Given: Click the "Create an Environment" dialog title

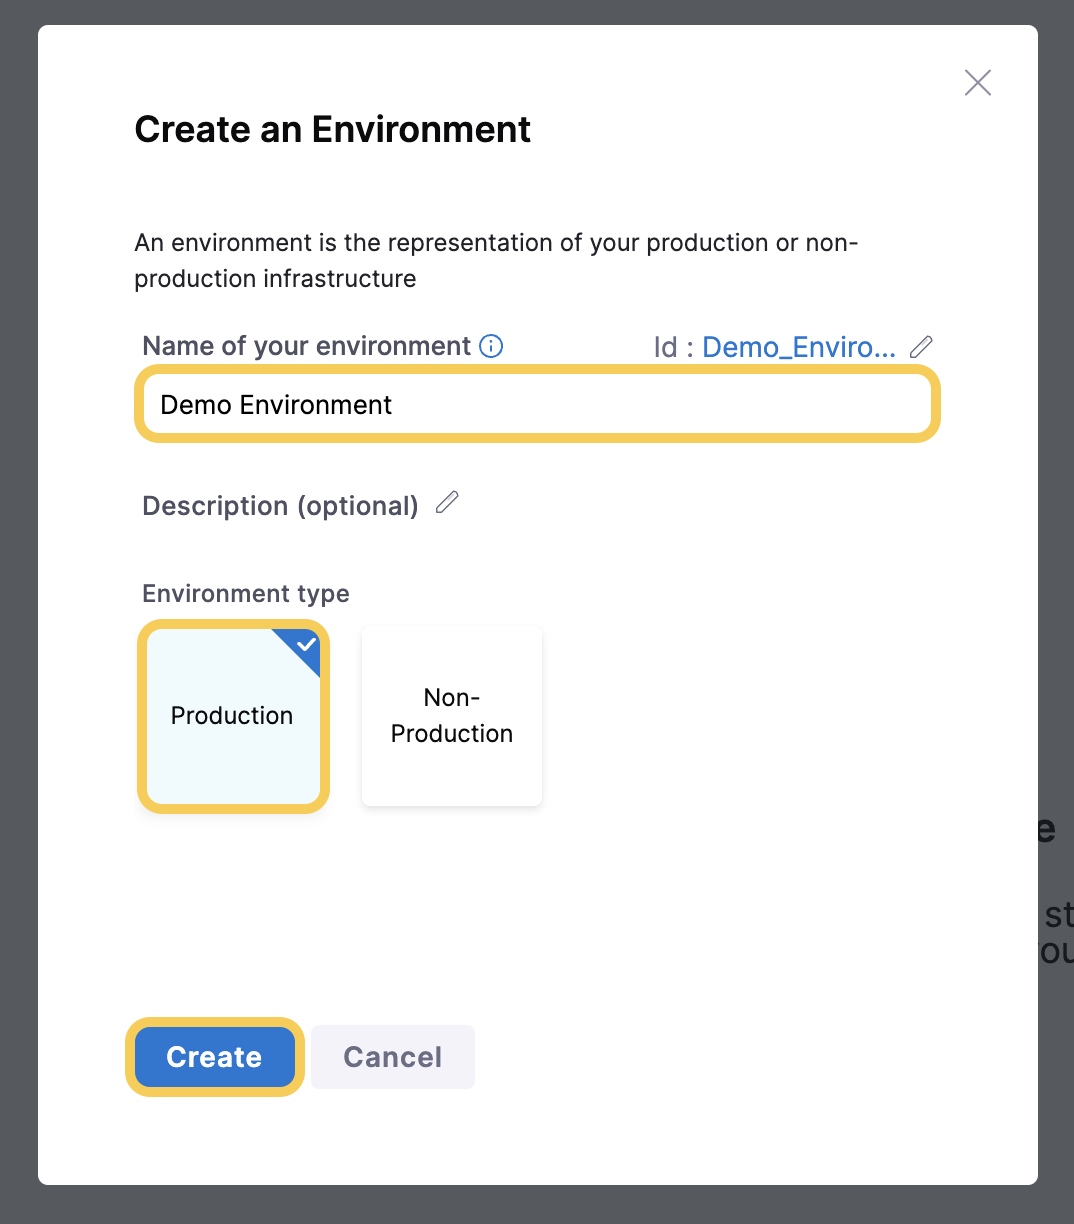Looking at the screenshot, I should click(332, 129).
